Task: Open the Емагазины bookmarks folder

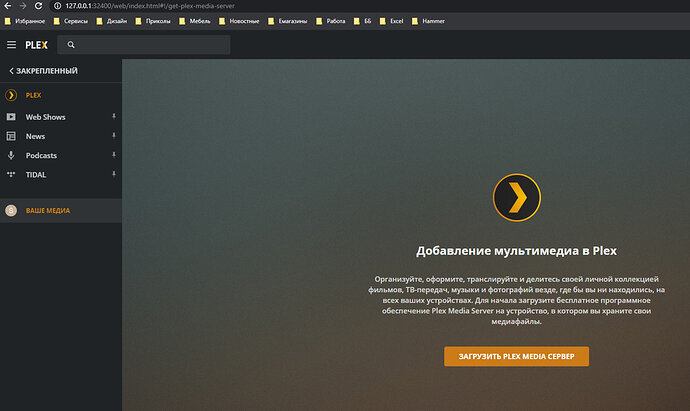Action: coord(287,21)
